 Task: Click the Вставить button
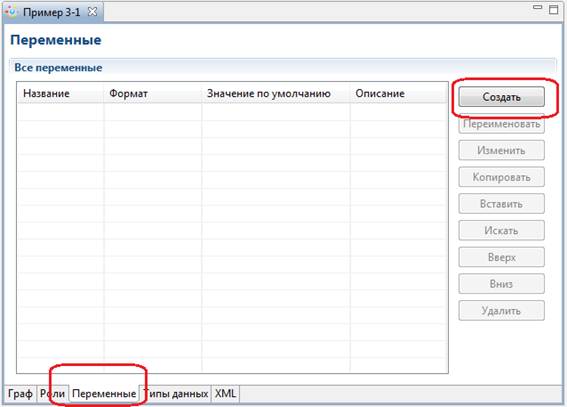point(502,204)
